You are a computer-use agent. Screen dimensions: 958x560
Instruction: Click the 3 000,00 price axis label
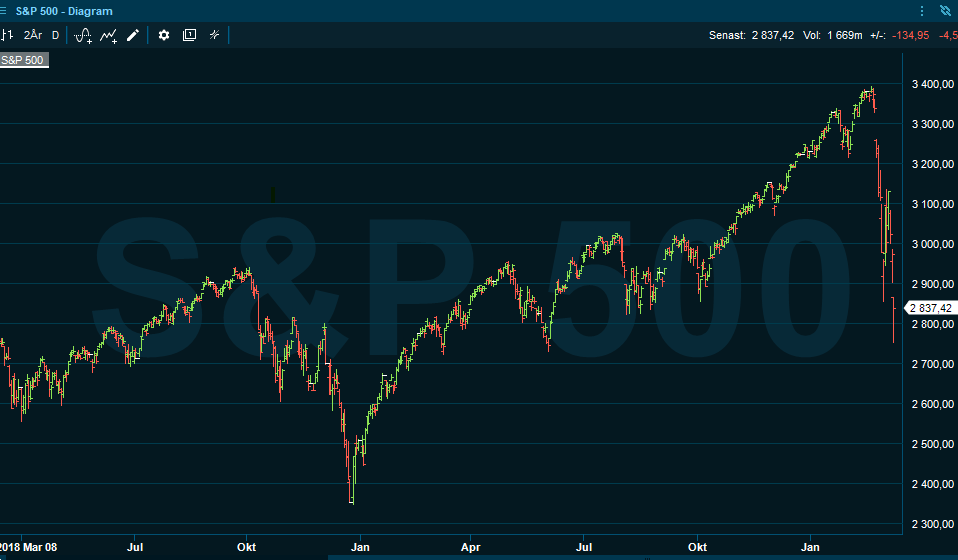tap(932, 244)
